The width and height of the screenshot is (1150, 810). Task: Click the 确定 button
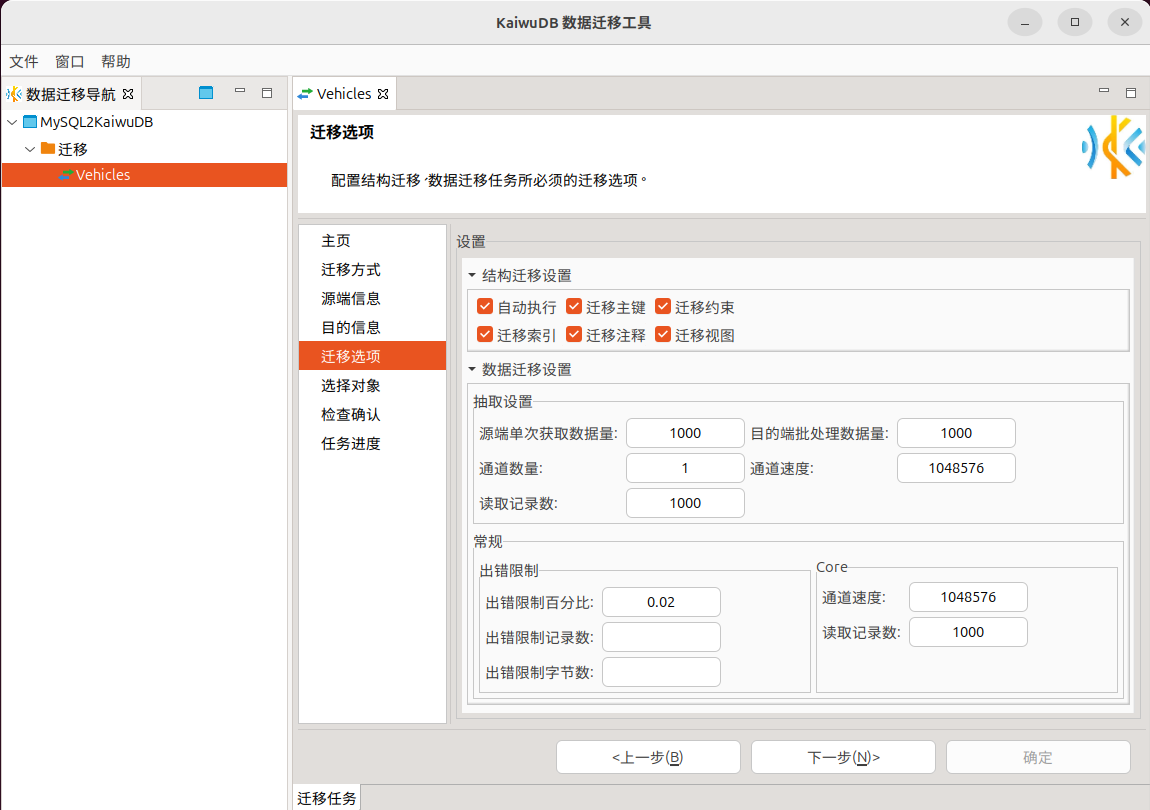pyautogui.click(x=1038, y=757)
